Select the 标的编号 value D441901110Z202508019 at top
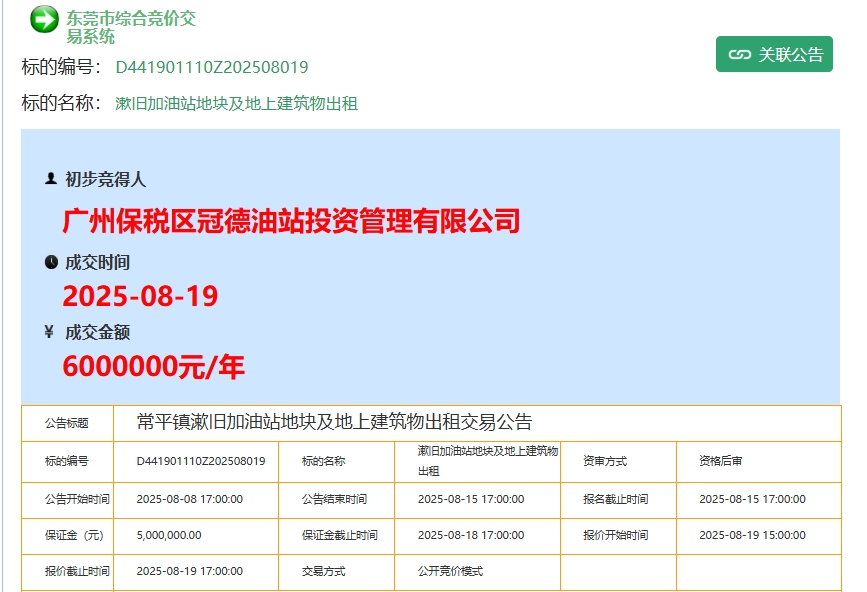The height and width of the screenshot is (592, 867). pos(212,67)
